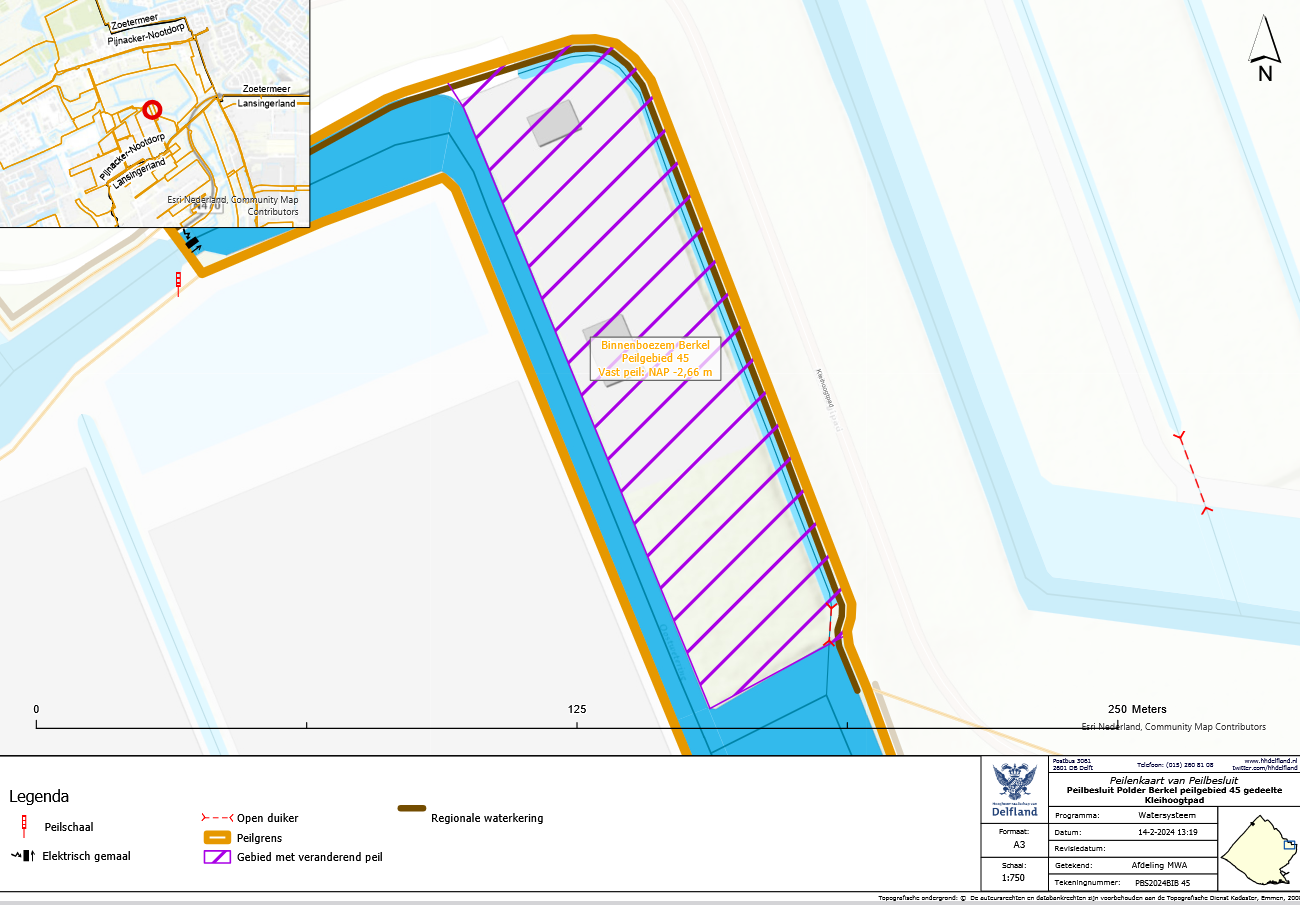Screen dimensions: 1300x905
Task: Click the brown Regionale waterkering legend line
Action: point(412,808)
